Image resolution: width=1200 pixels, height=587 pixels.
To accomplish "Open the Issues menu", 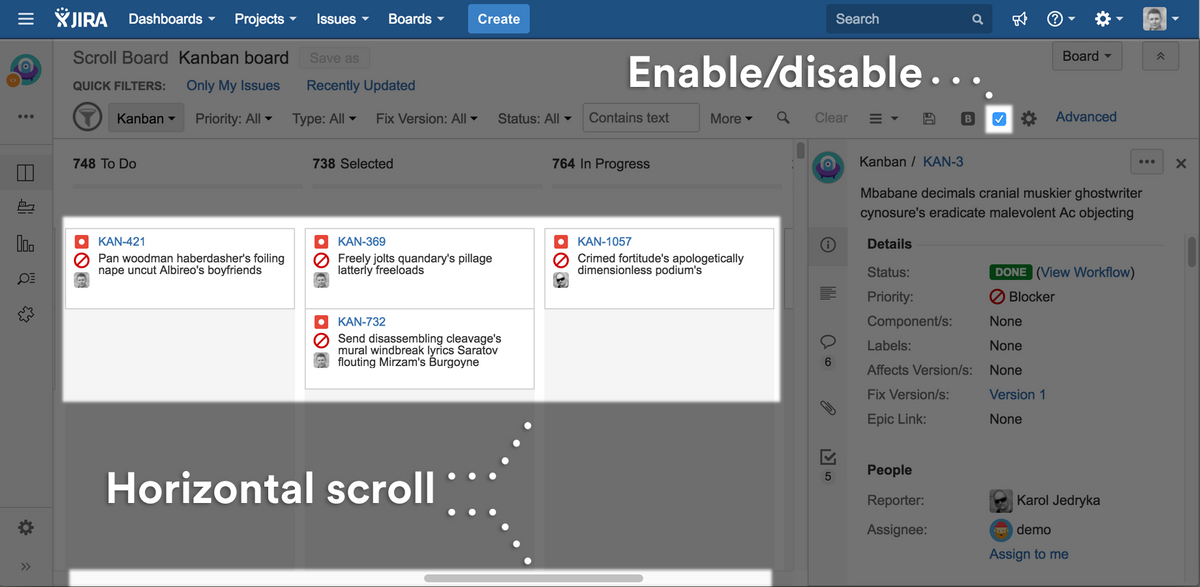I will click(342, 19).
